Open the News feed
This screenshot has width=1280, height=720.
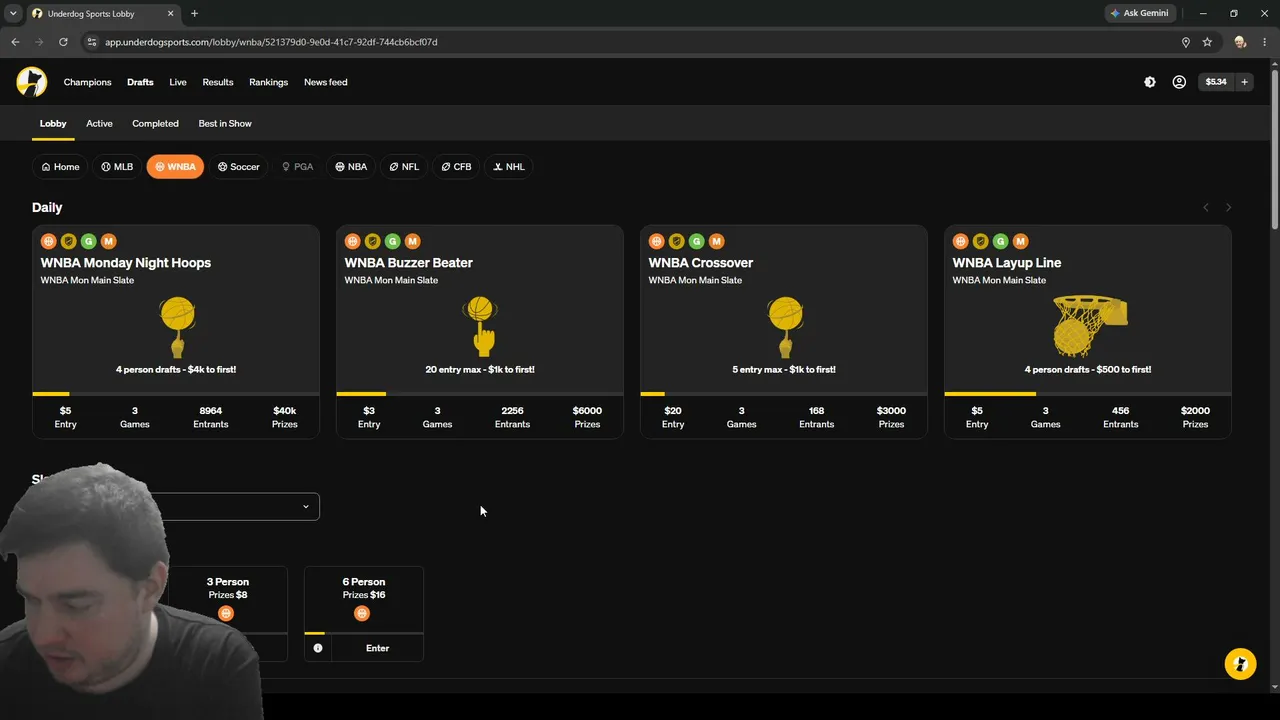point(326,82)
